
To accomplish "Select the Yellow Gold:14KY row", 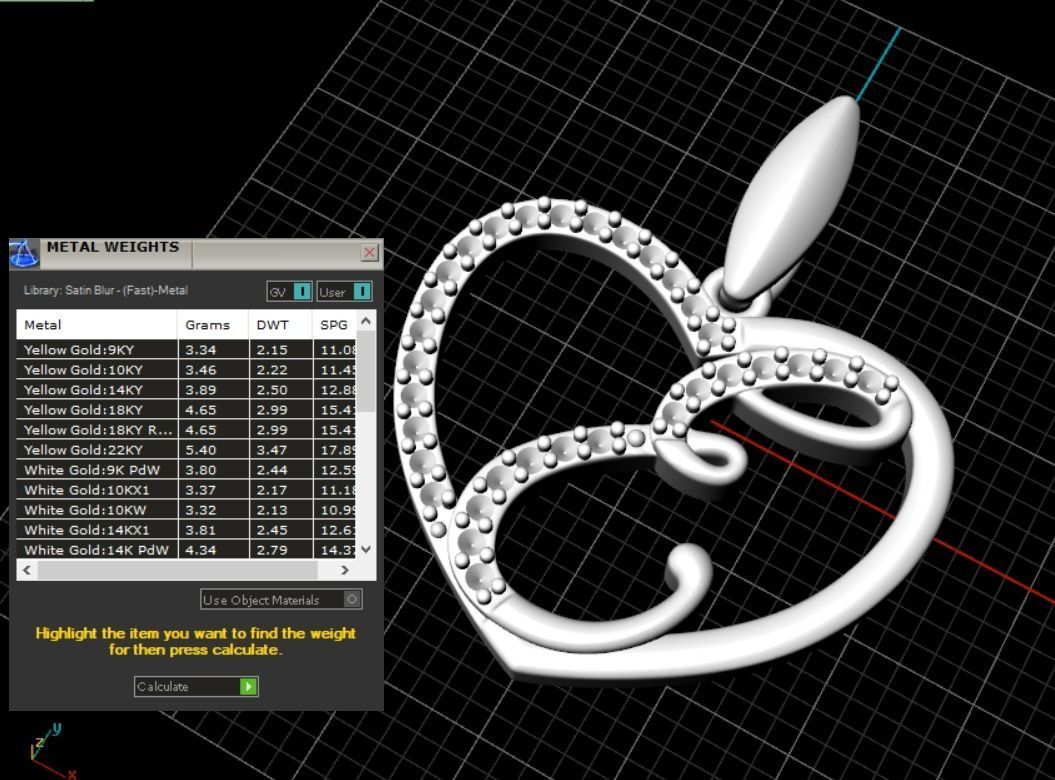I will tap(186, 390).
